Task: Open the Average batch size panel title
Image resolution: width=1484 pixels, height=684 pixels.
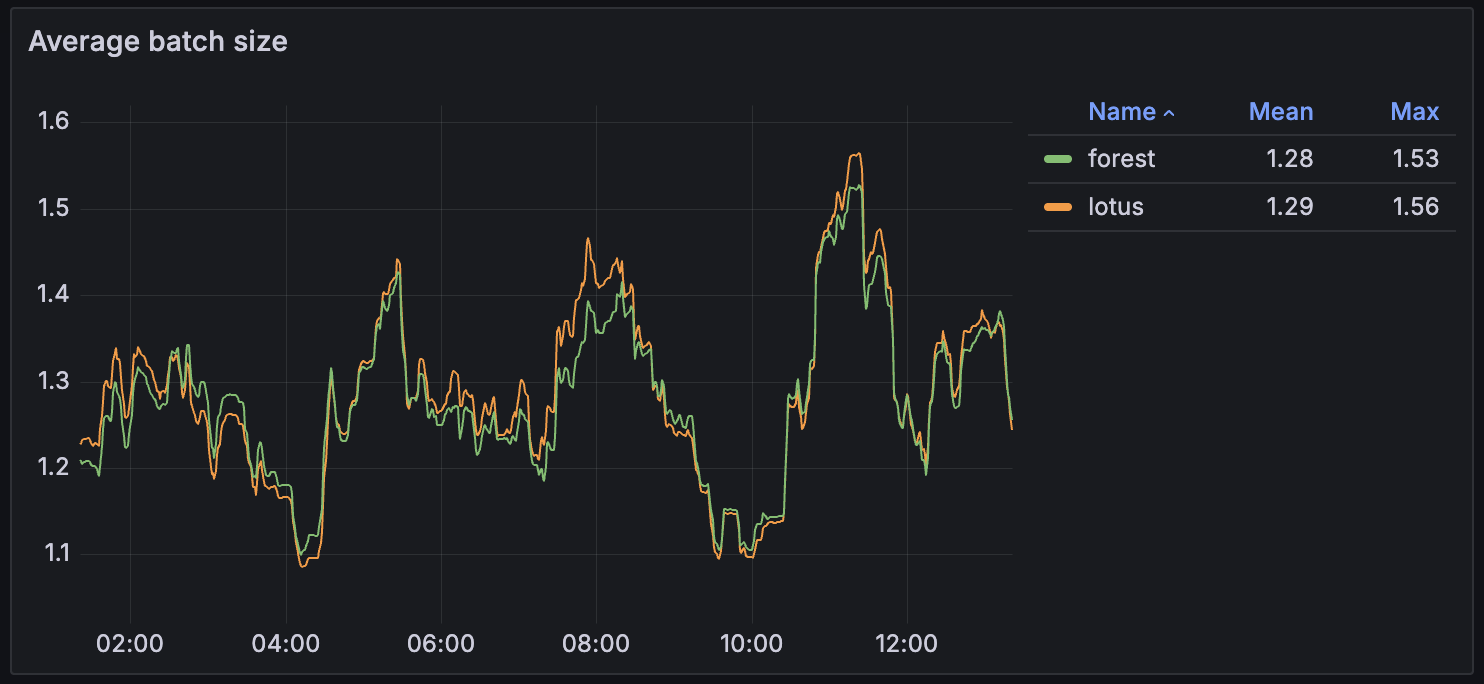Action: pos(158,41)
